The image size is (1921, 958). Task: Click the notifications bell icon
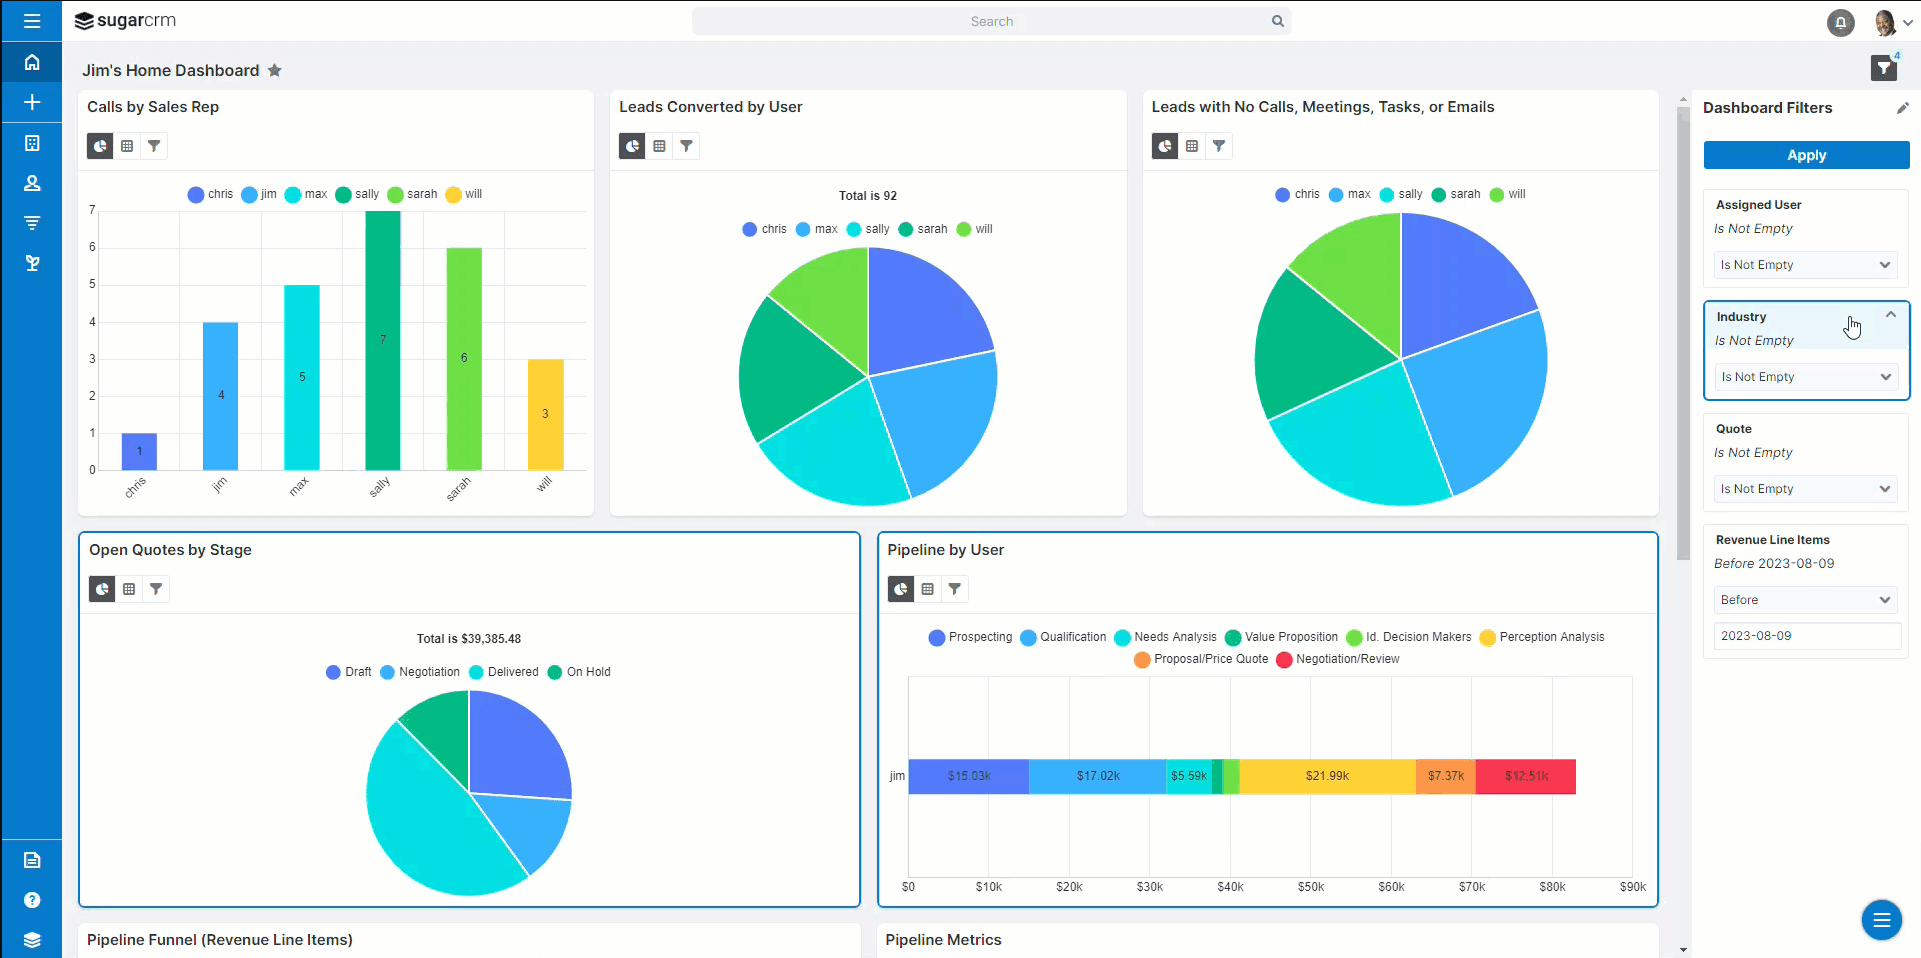point(1841,22)
